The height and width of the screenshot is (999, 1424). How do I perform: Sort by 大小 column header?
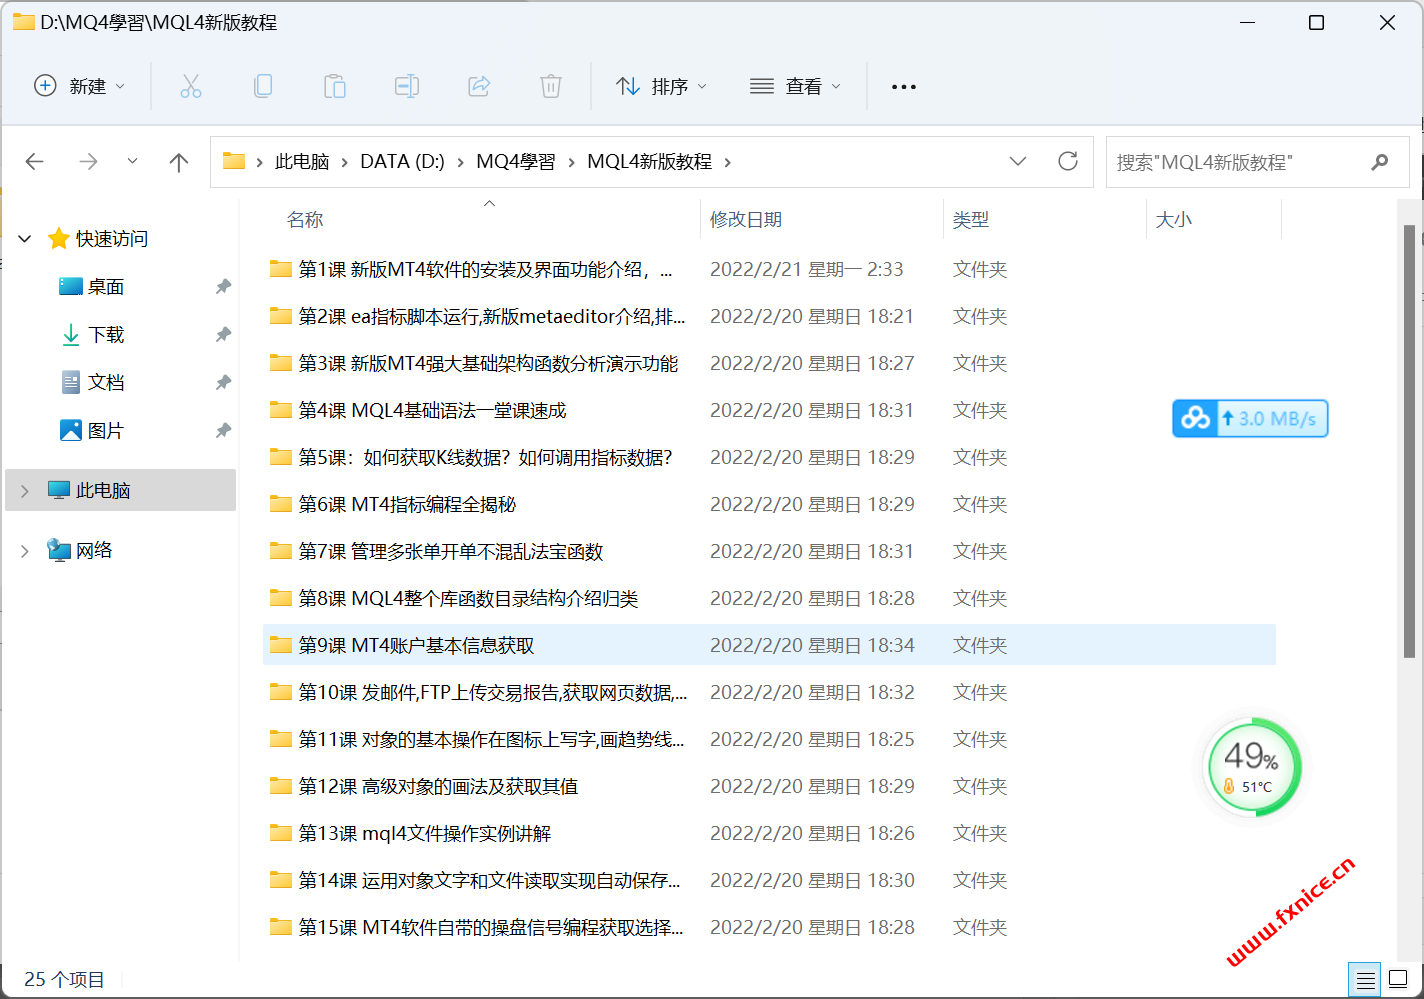pyautogui.click(x=1174, y=220)
